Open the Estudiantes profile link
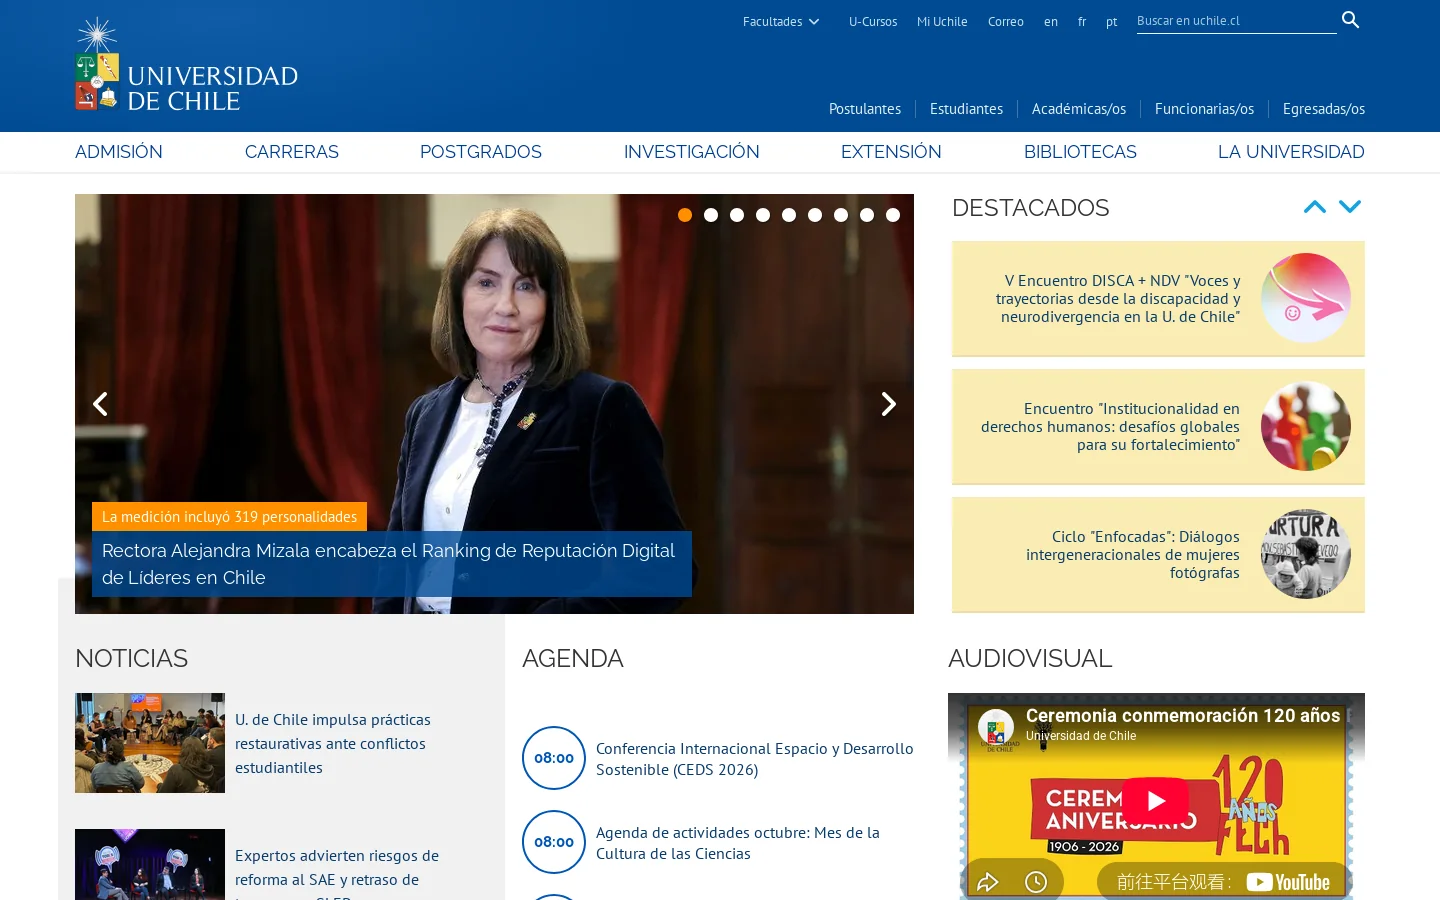Viewport: 1440px width, 900px height. pos(966,109)
